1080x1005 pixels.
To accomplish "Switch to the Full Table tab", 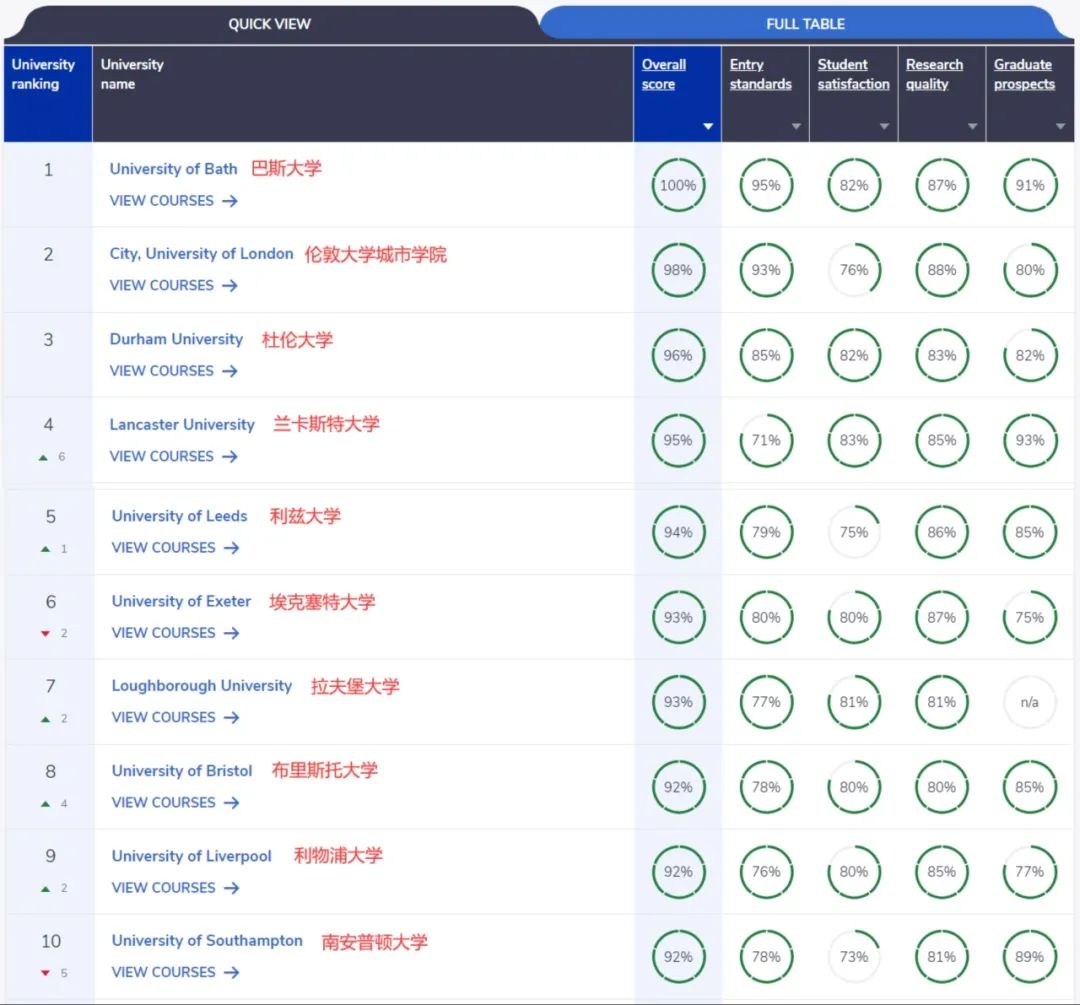I will [x=805, y=24].
